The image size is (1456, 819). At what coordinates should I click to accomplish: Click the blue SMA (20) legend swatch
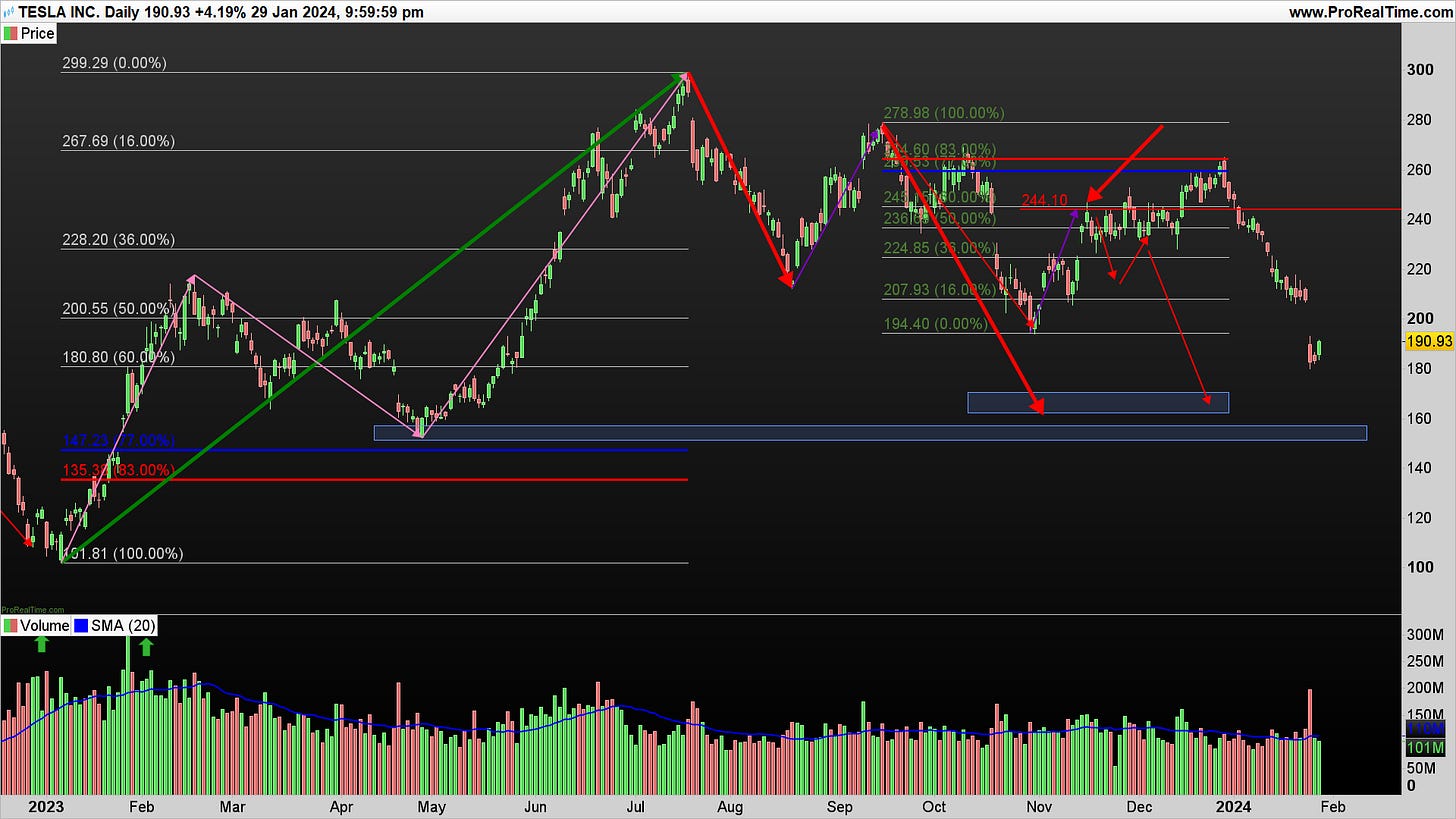[x=83, y=626]
